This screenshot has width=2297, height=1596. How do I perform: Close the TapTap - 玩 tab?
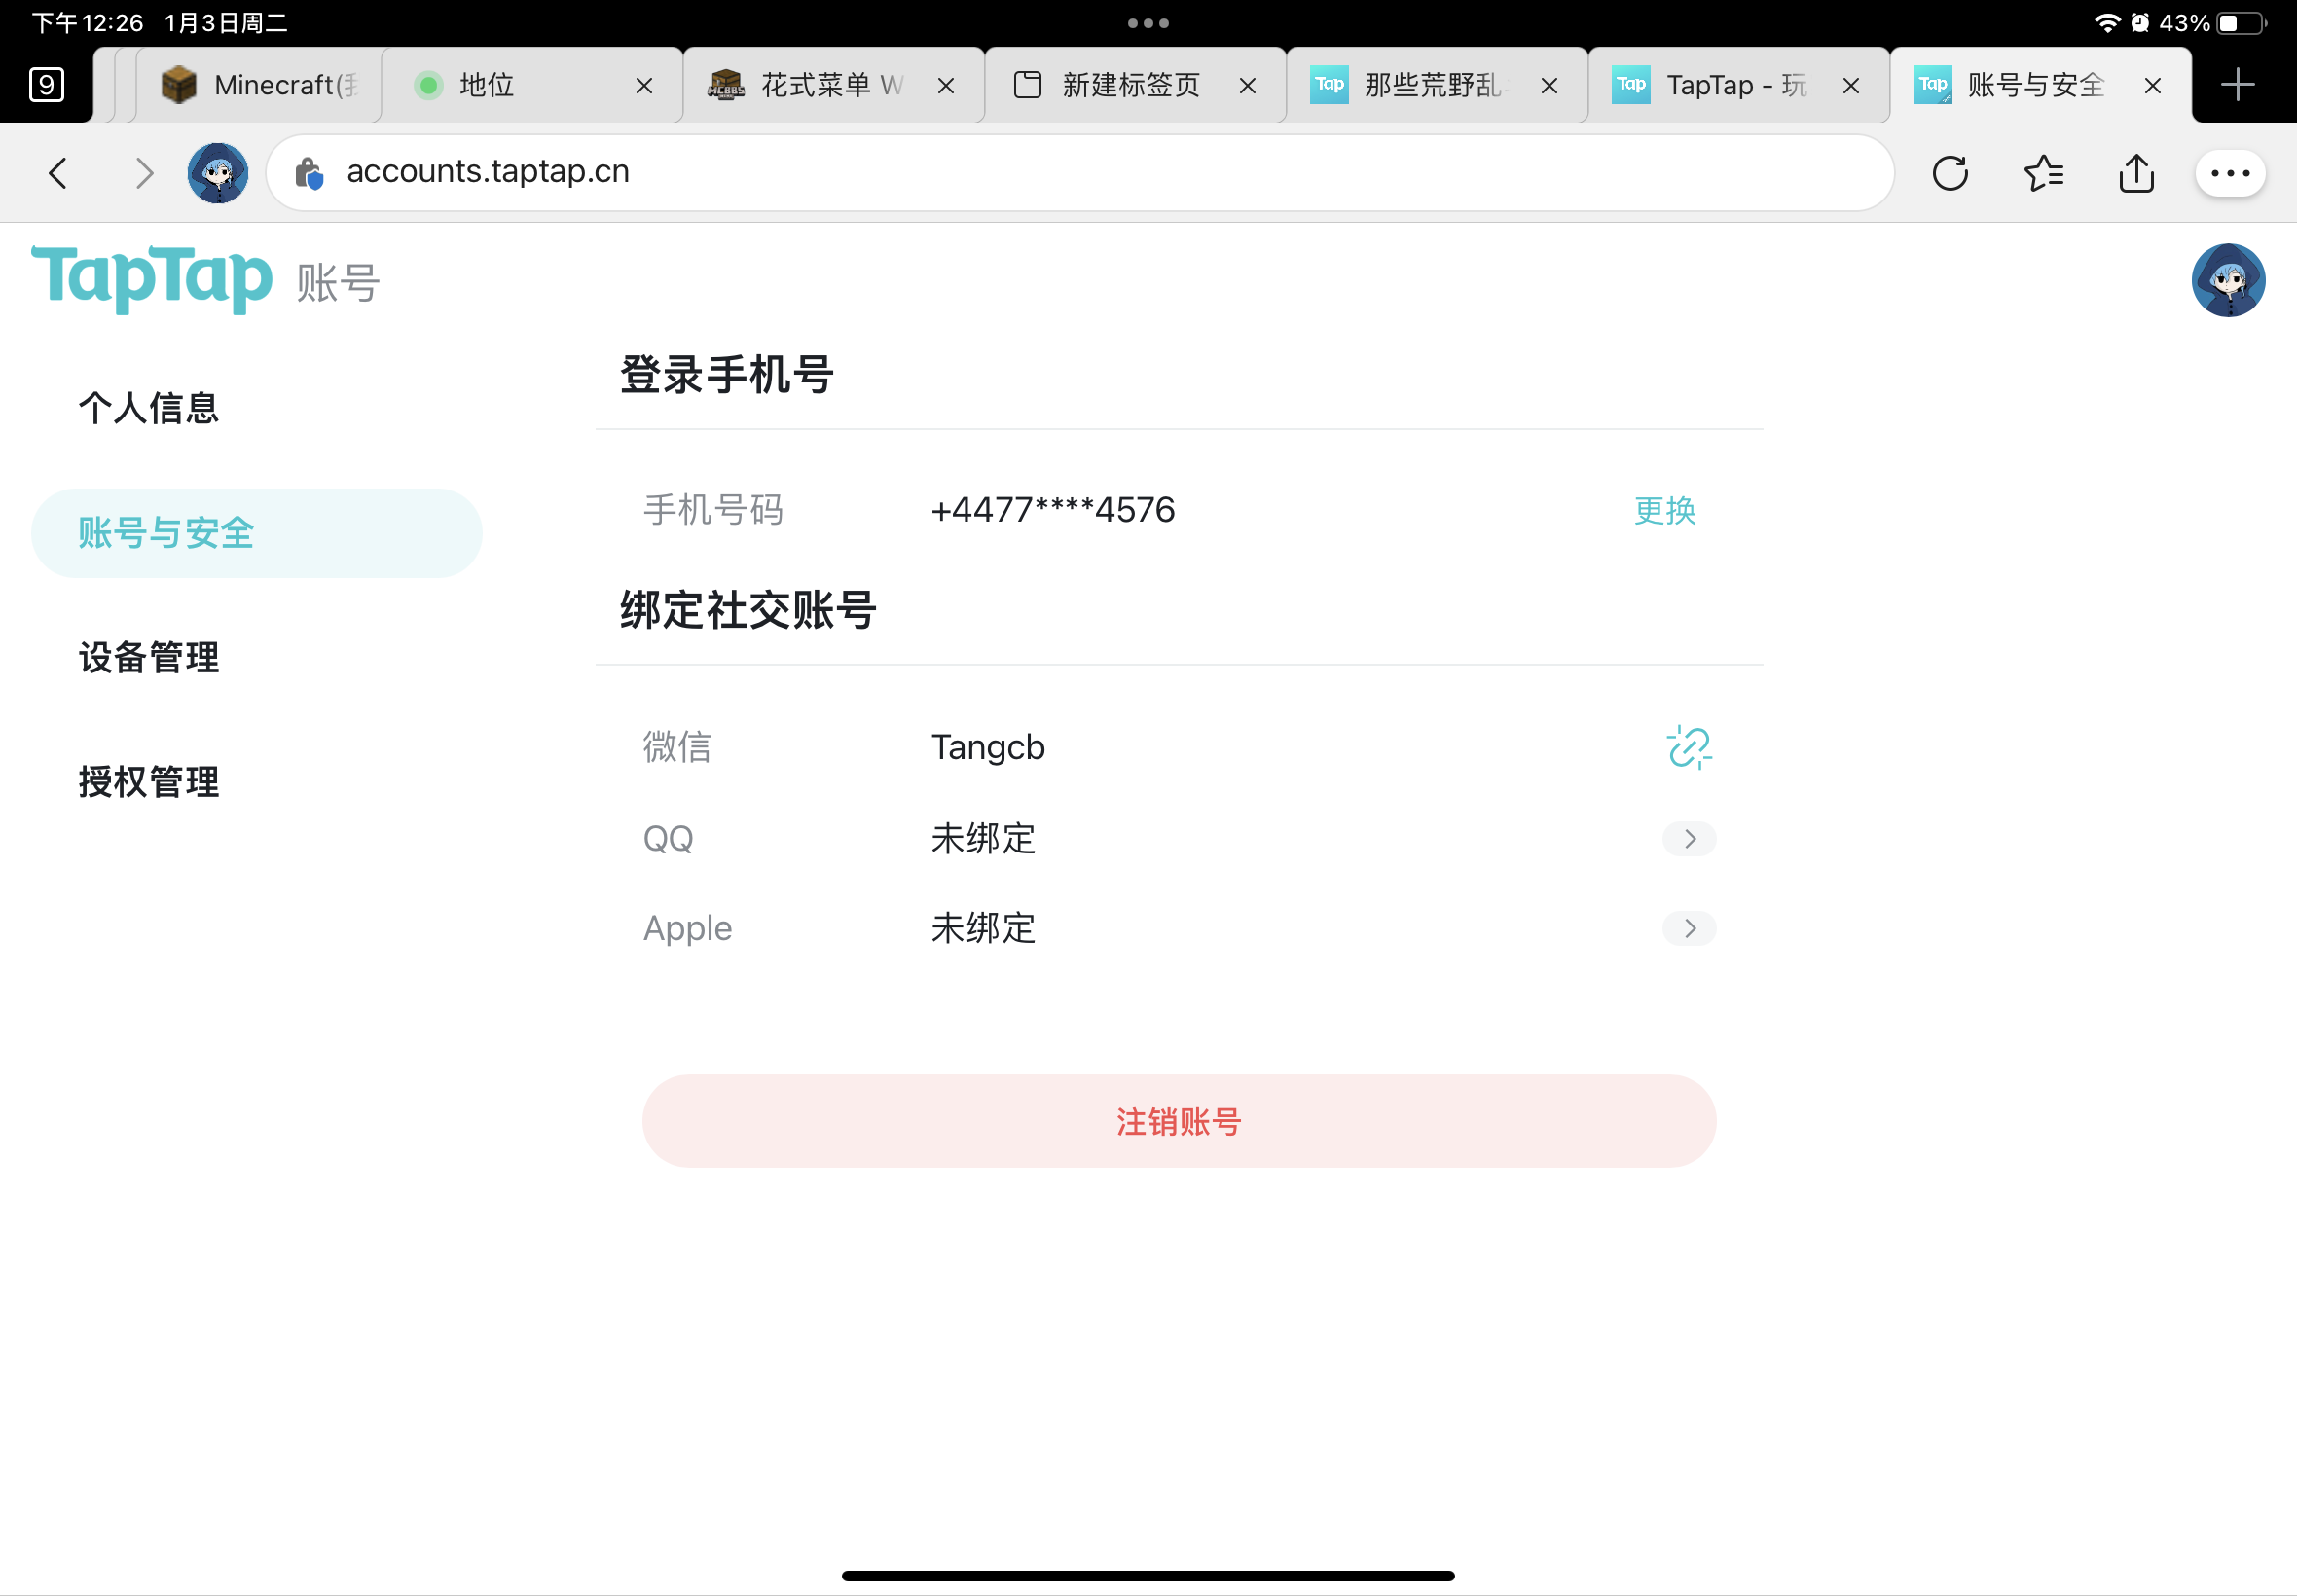click(1851, 86)
